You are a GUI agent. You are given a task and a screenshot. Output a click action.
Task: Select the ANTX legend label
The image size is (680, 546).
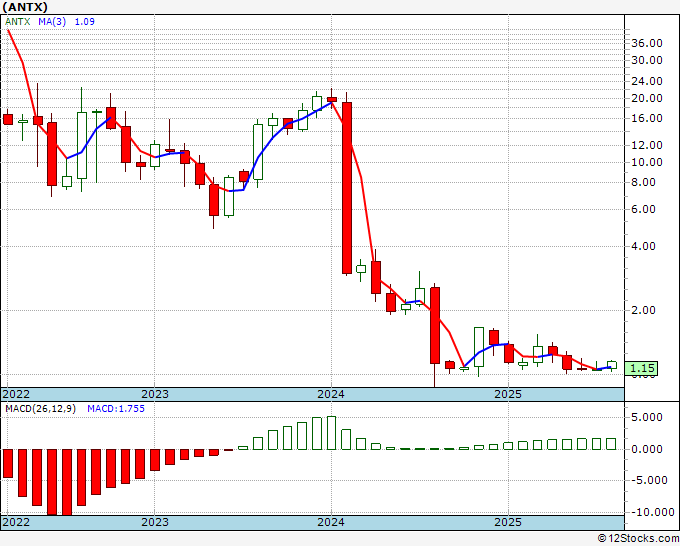pyautogui.click(x=18, y=22)
